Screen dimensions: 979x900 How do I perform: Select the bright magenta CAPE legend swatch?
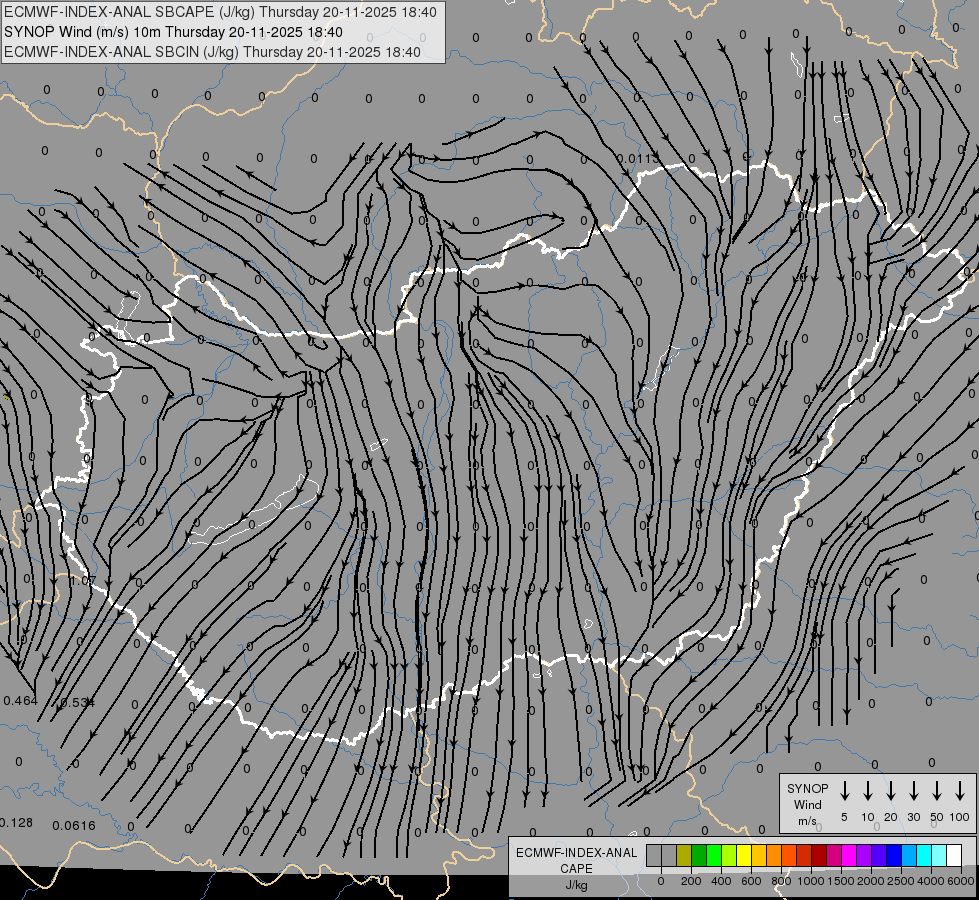[x=849, y=855]
